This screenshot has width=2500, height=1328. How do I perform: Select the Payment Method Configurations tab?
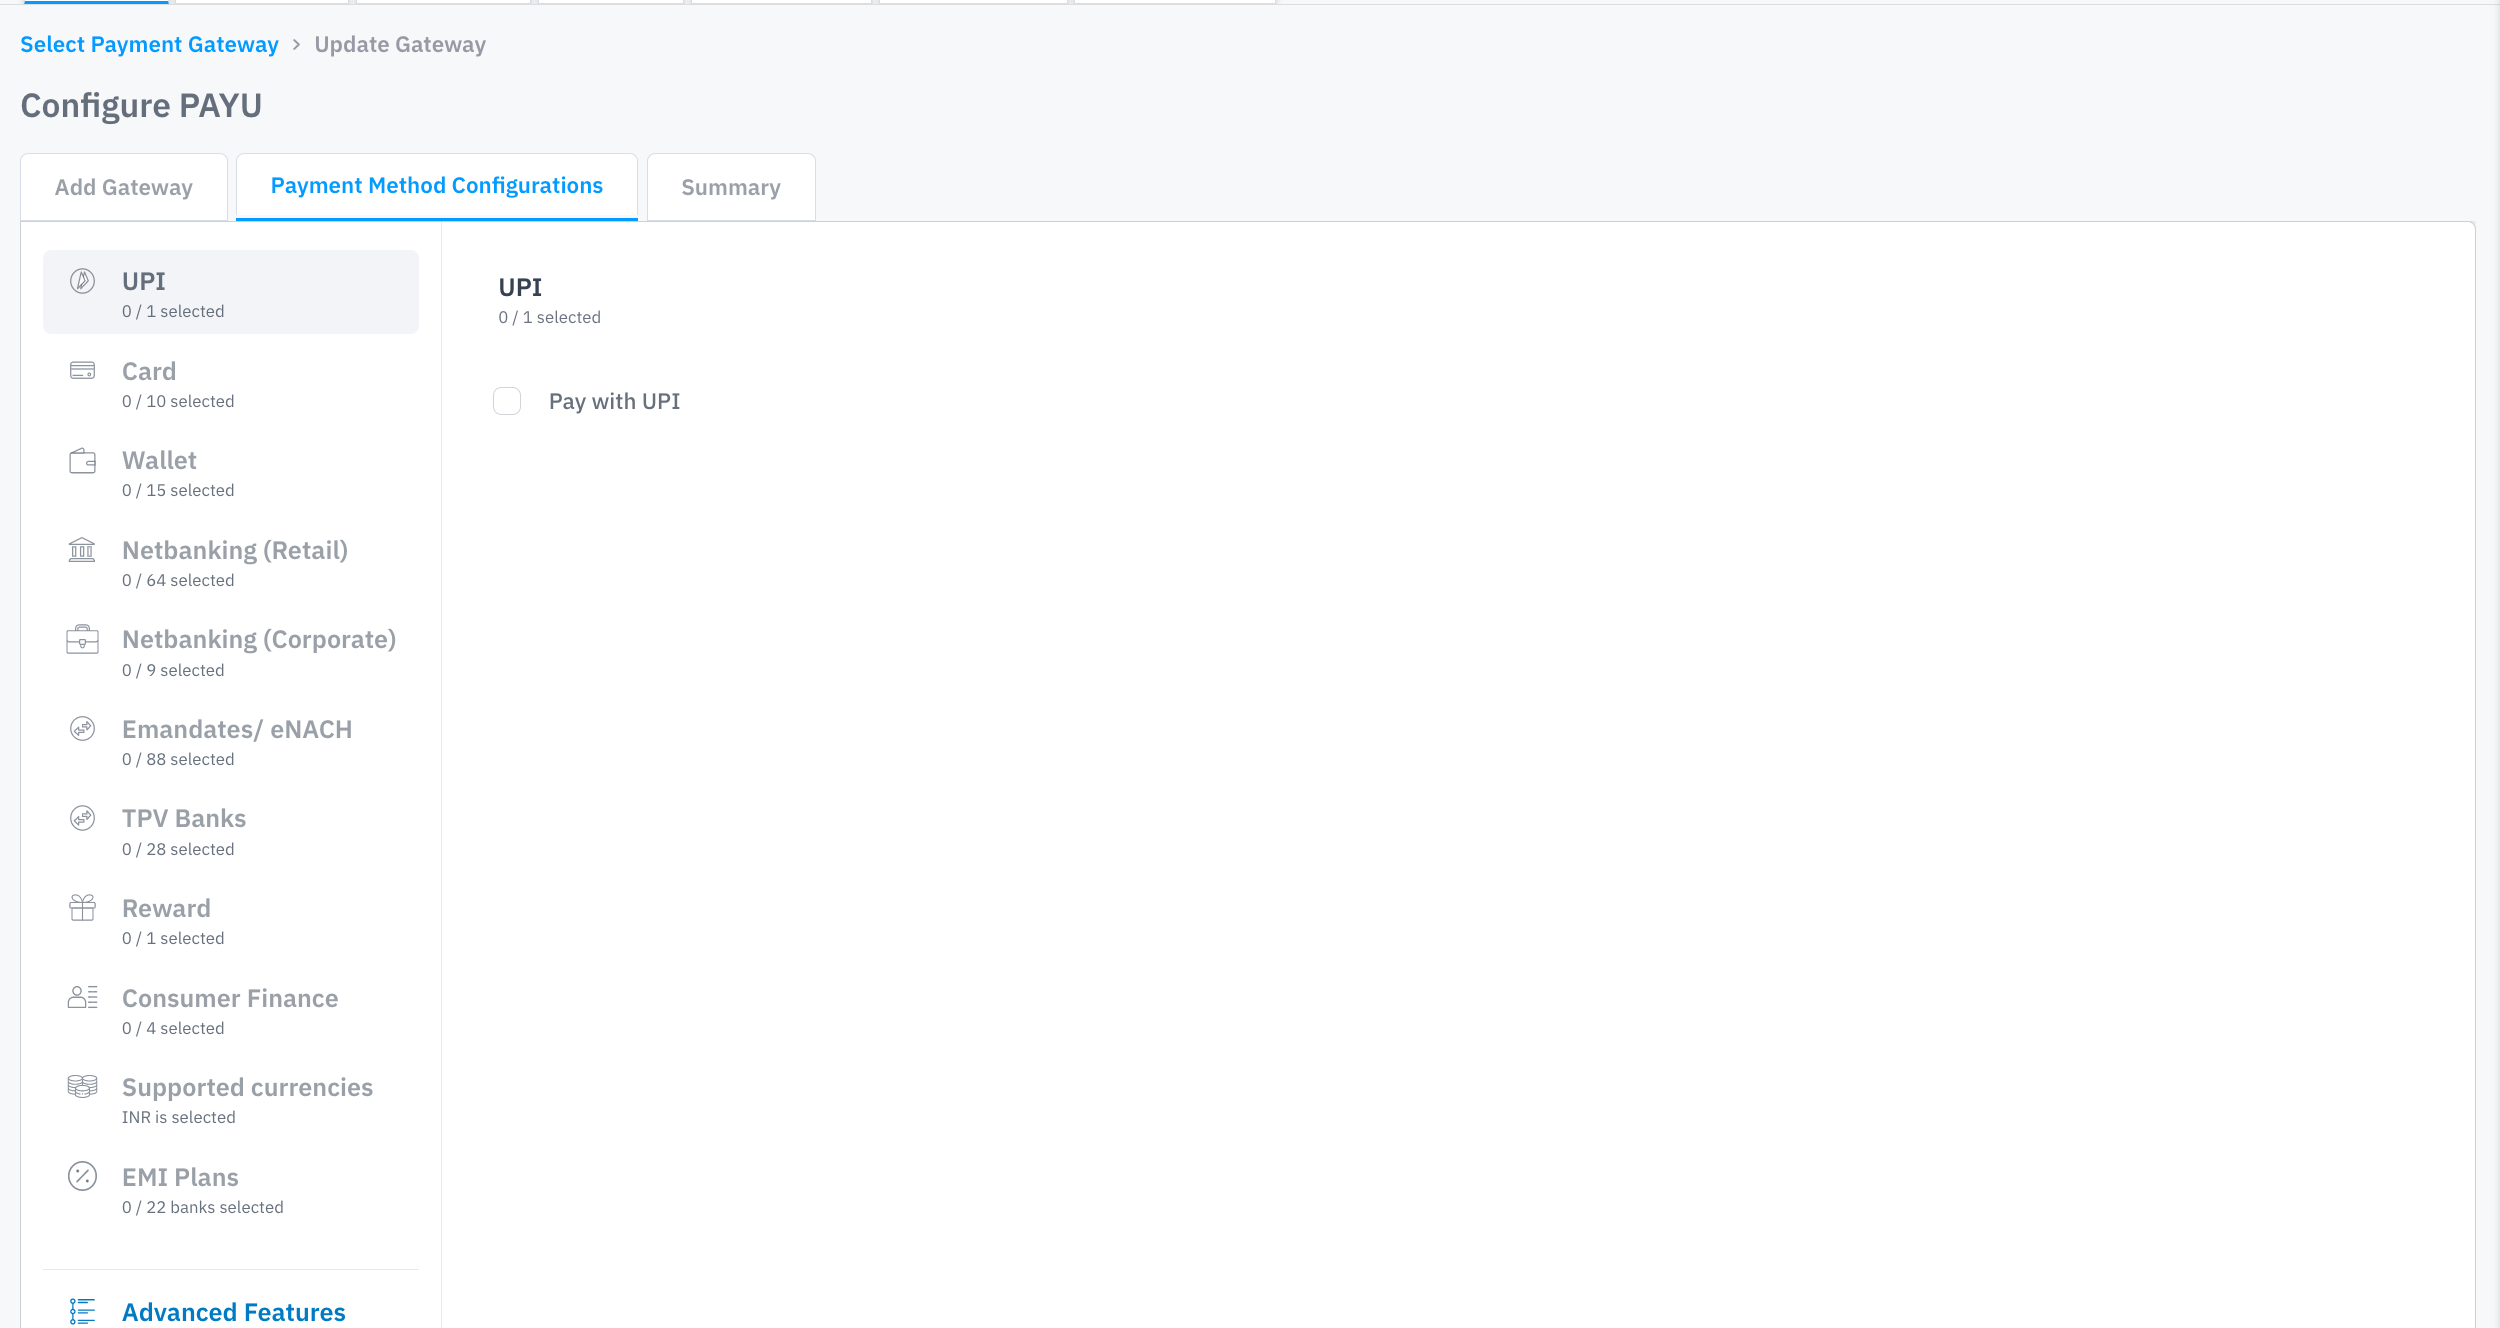(437, 186)
